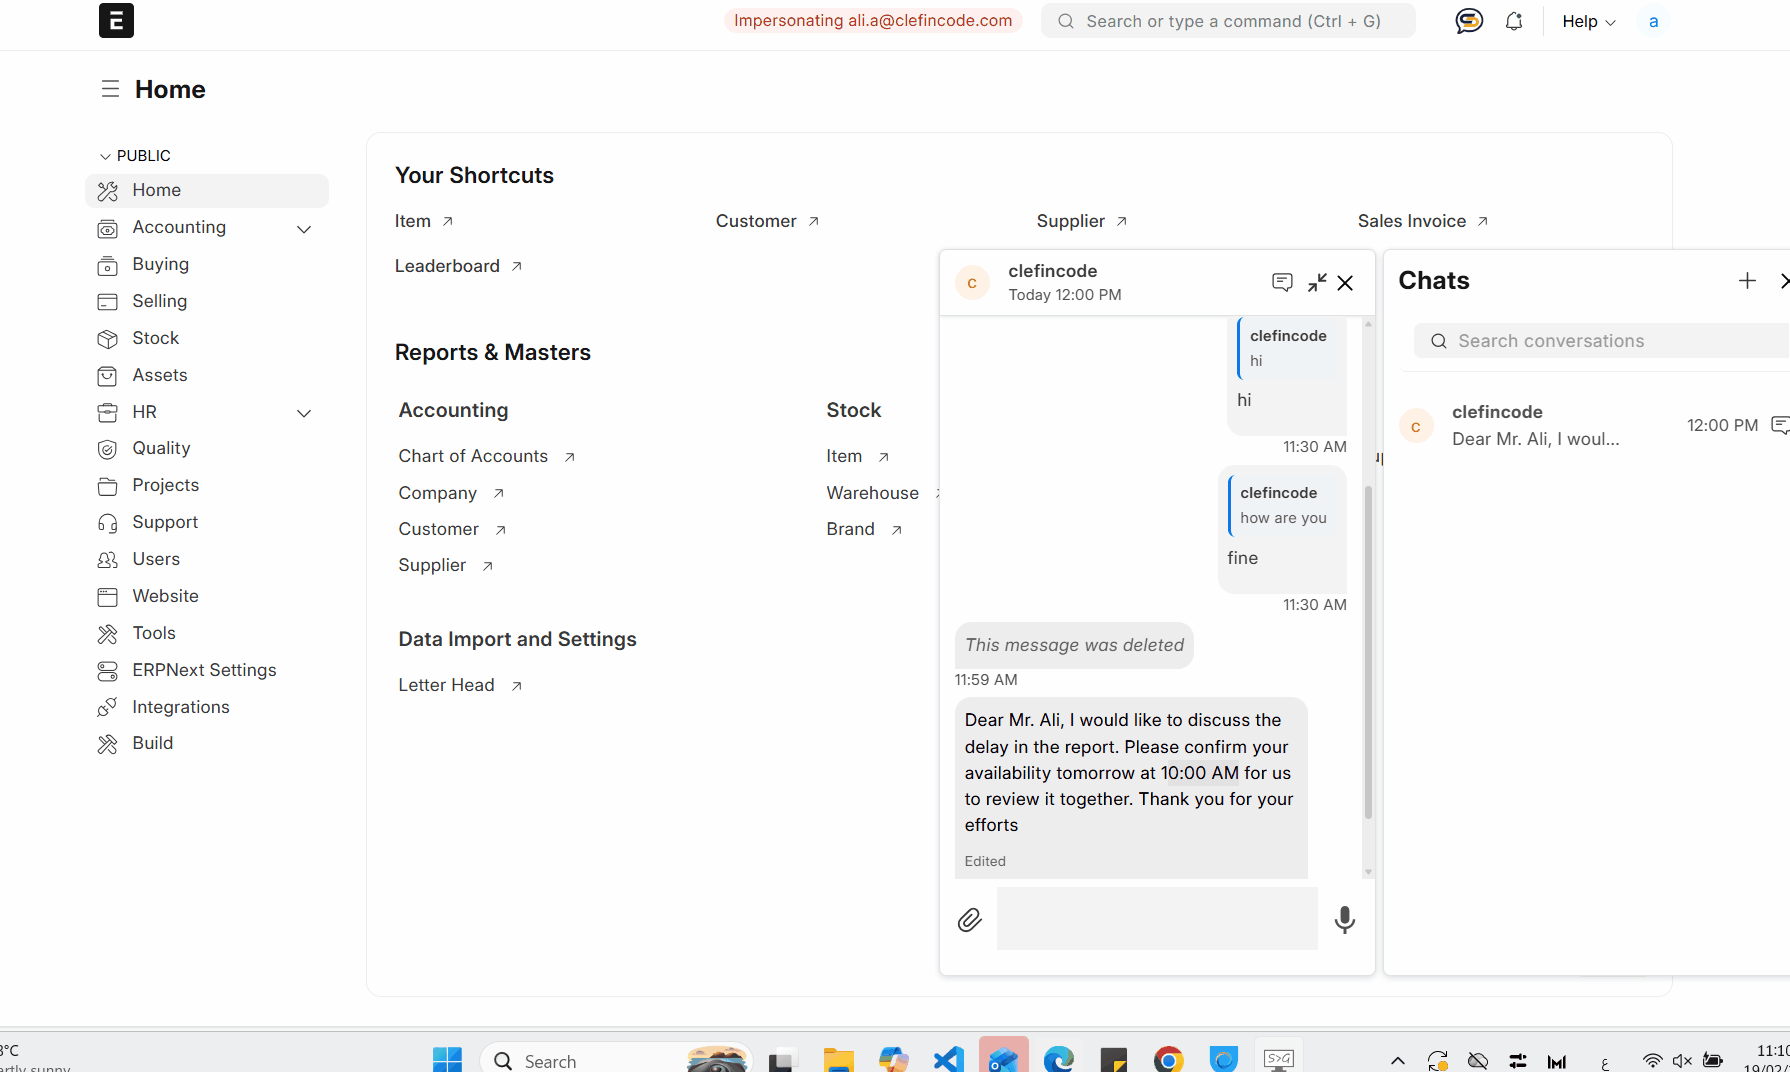Open the Help dropdown menu

click(1588, 21)
